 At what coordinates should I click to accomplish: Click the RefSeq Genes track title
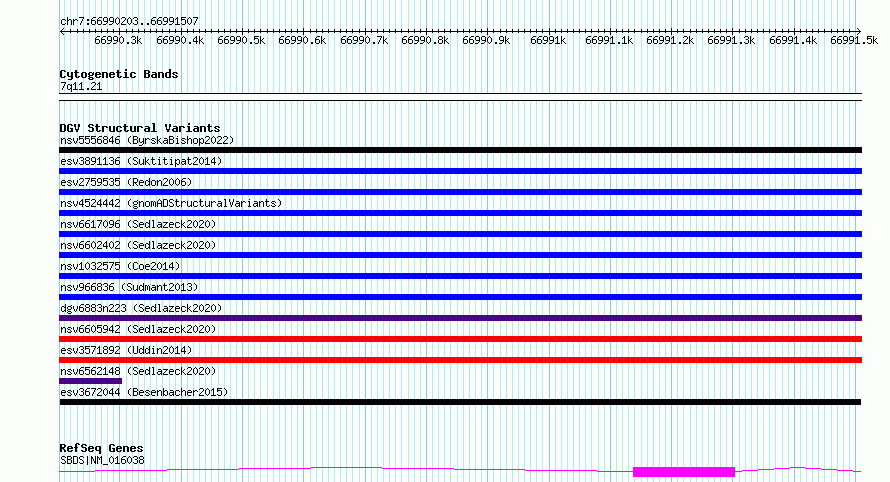(101, 449)
